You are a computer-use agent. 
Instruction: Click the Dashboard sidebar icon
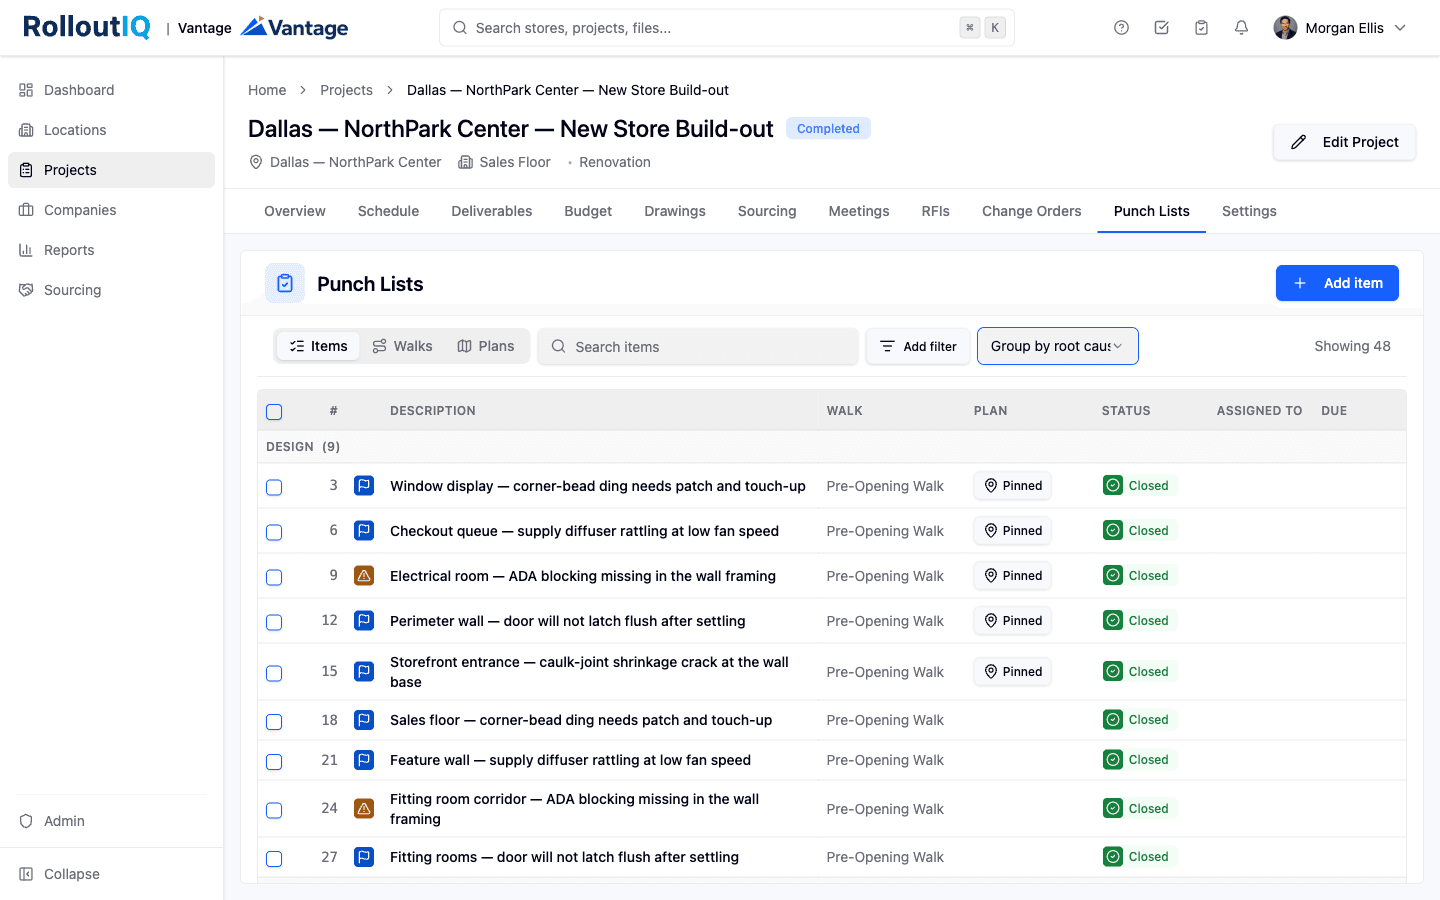click(26, 90)
